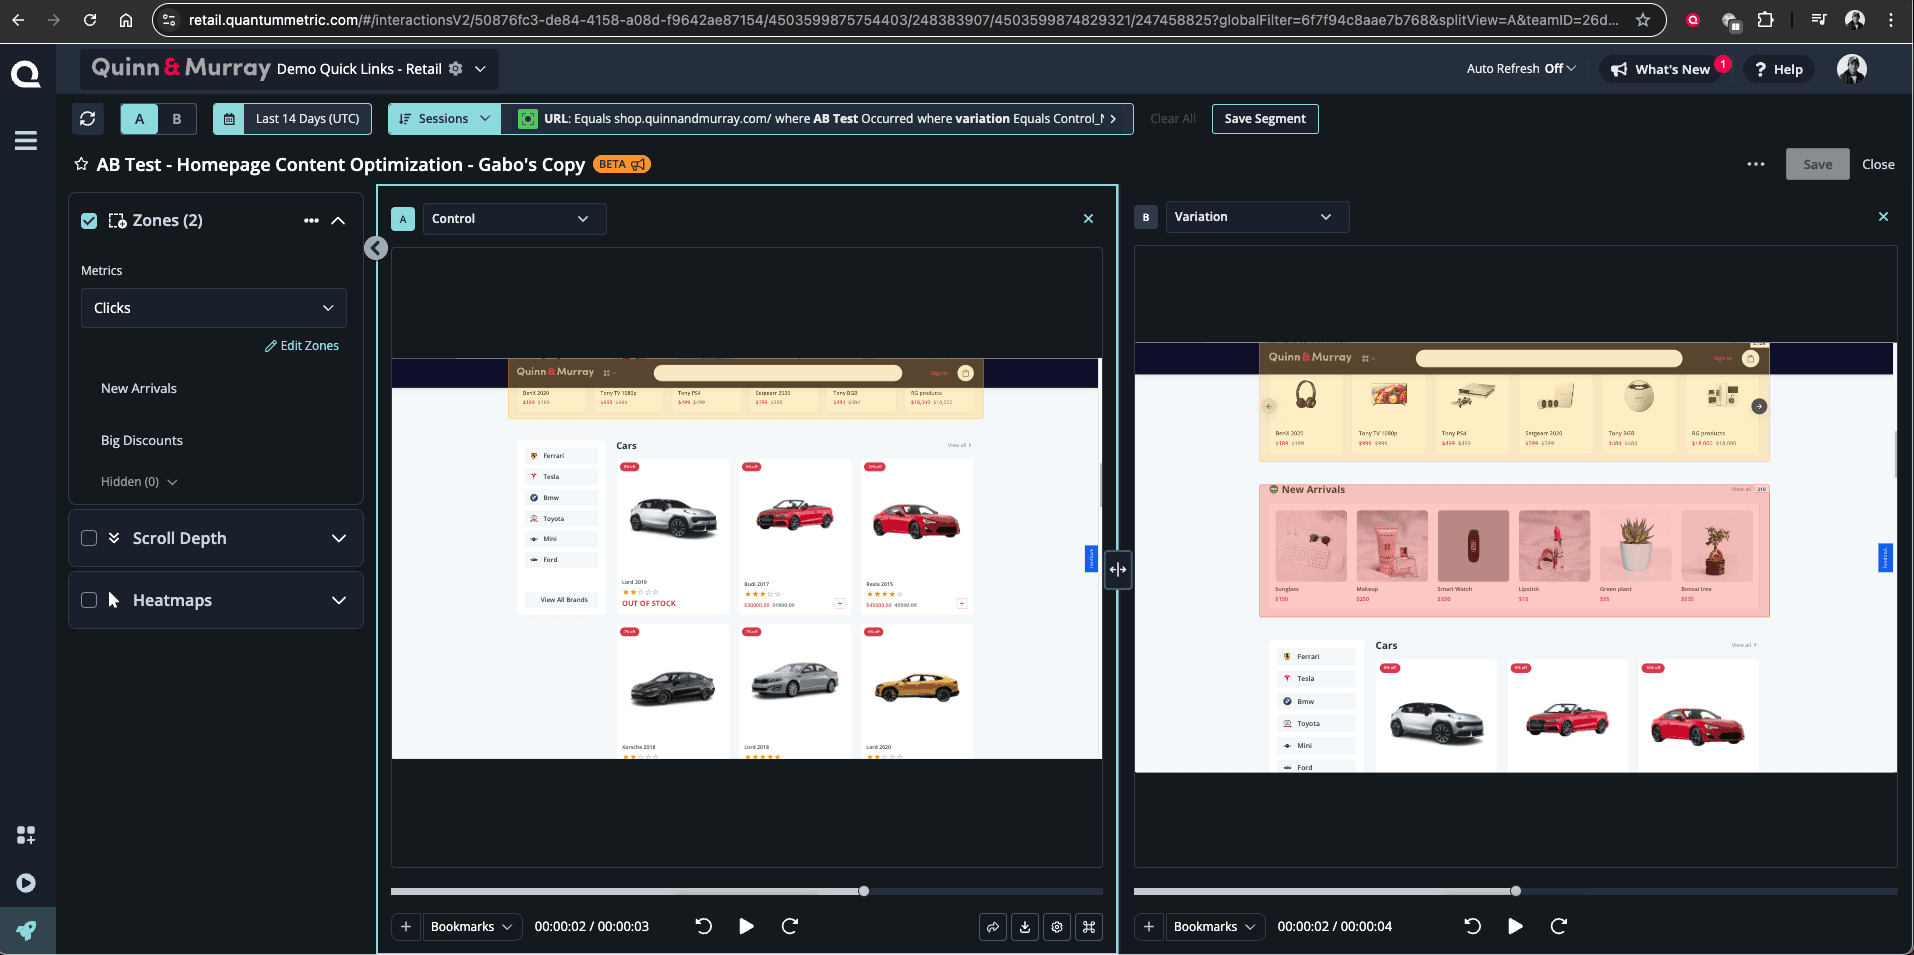Click the New Arrivals zone overlay in Variation
Image resolution: width=1914 pixels, height=955 pixels.
1514,550
